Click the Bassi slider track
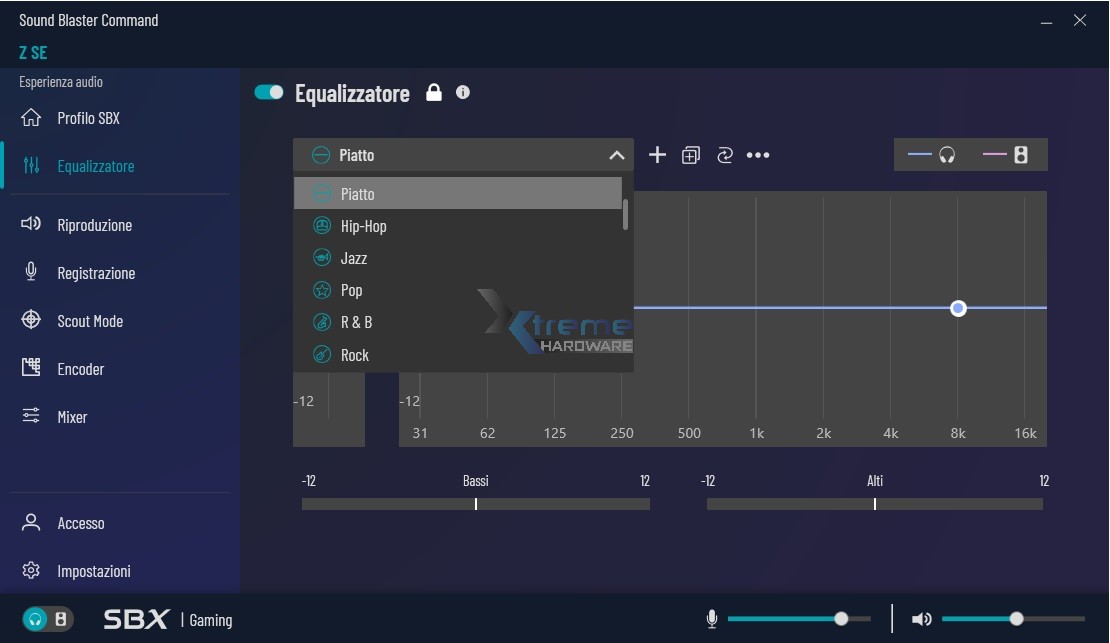Image resolution: width=1110 pixels, height=643 pixels. coord(476,504)
